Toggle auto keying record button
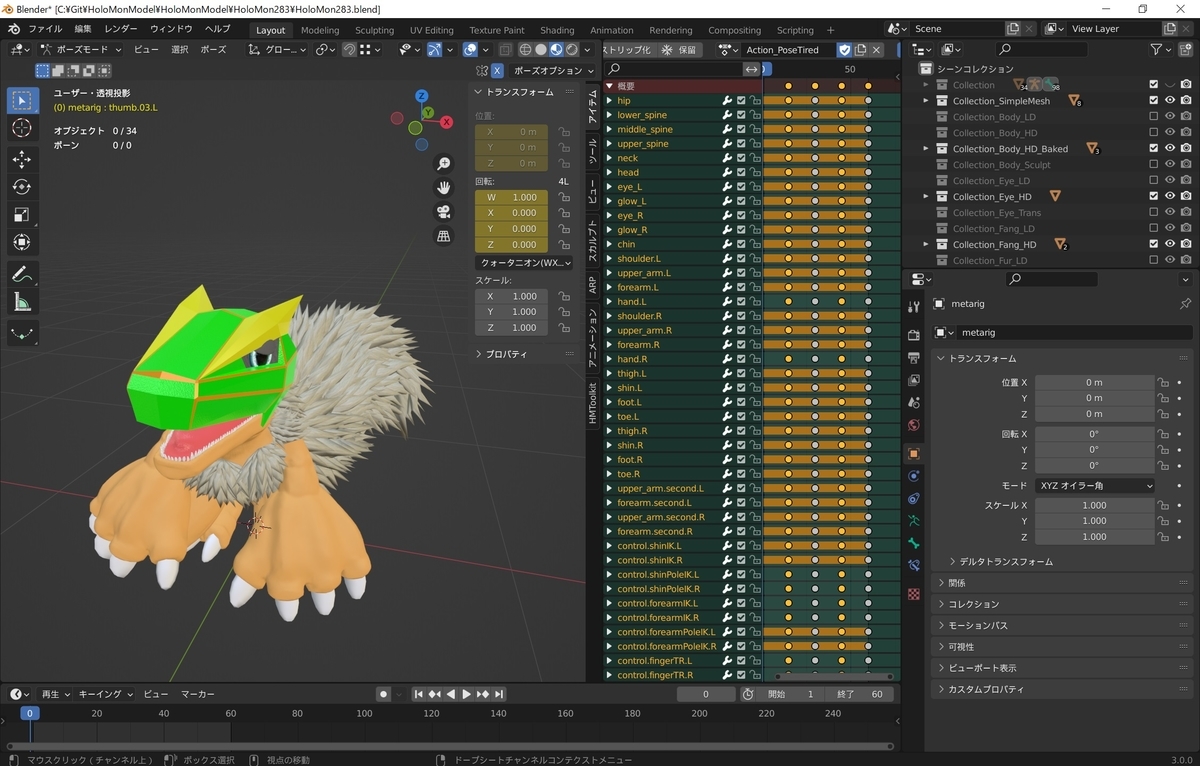Image resolution: width=1200 pixels, height=766 pixels. (383, 694)
